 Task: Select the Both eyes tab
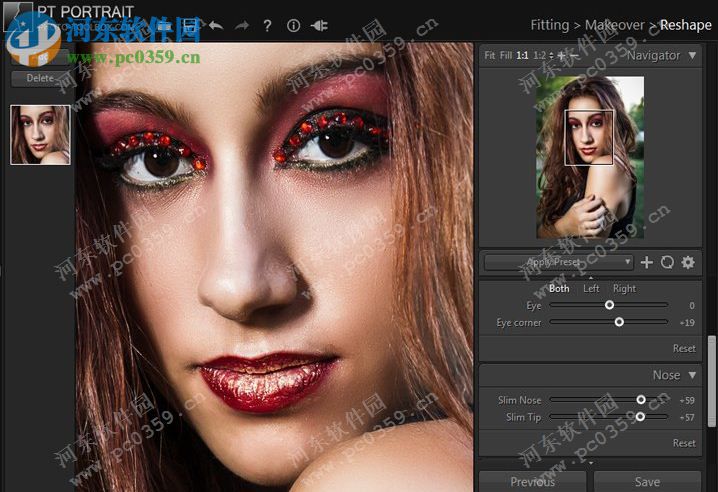[x=559, y=289]
